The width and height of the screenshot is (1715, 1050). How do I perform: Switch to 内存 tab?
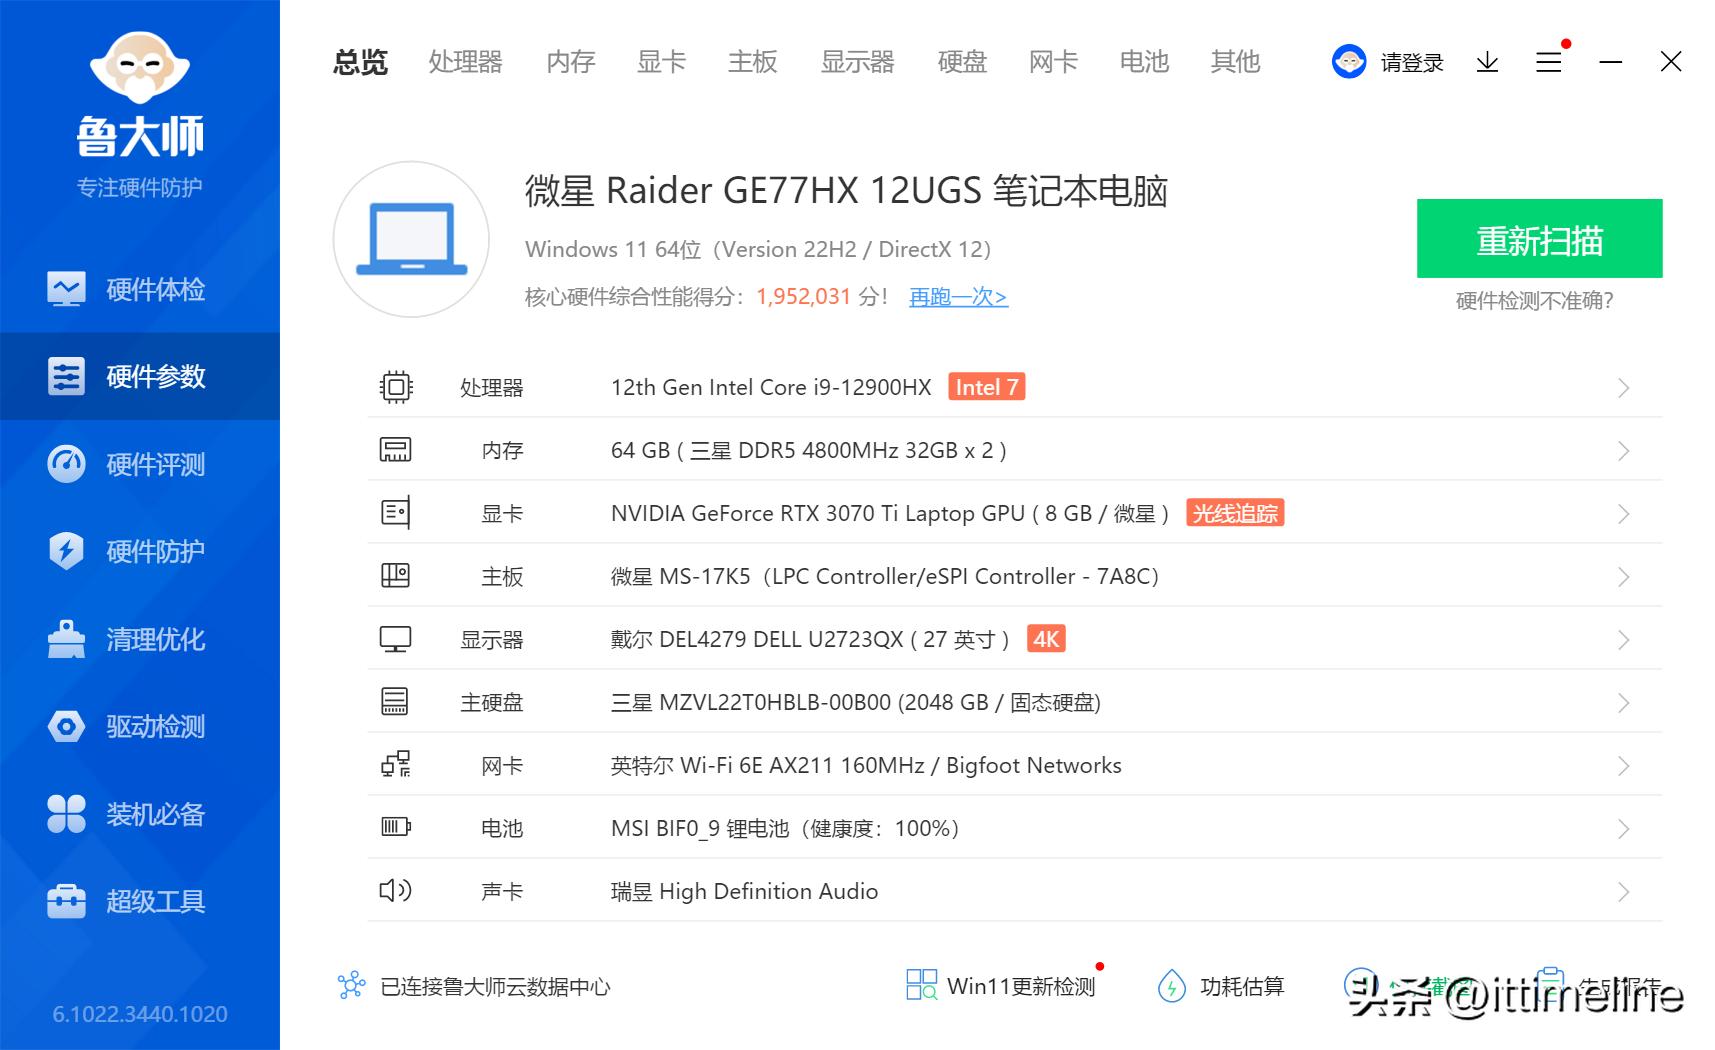(x=571, y=62)
